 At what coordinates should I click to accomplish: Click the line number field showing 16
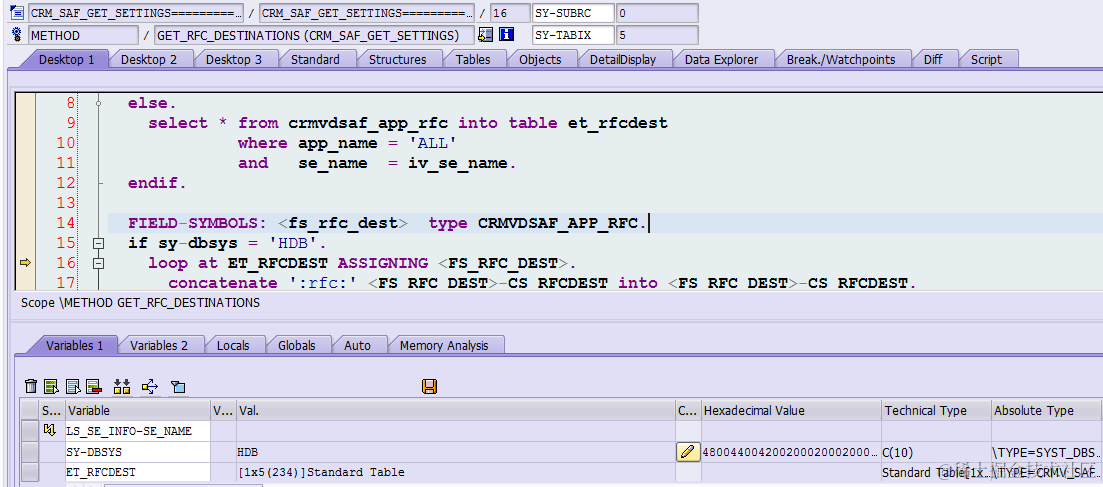pyautogui.click(x=509, y=13)
